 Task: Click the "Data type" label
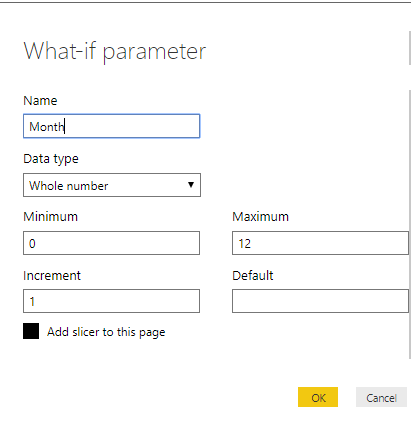coord(51,159)
